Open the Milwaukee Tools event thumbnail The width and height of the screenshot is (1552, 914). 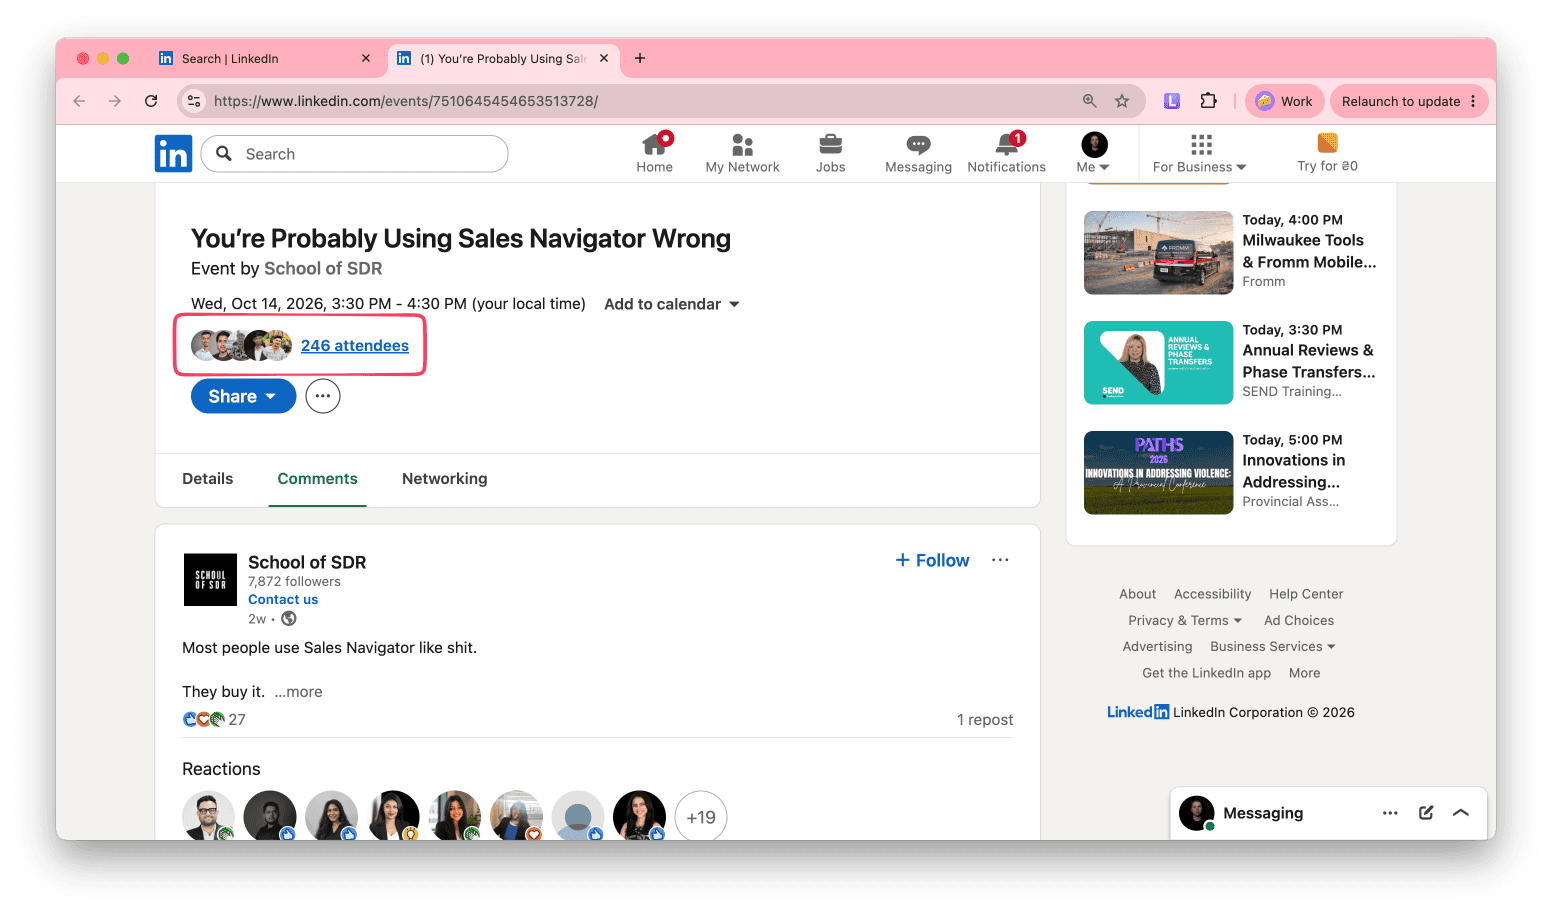1158,253
